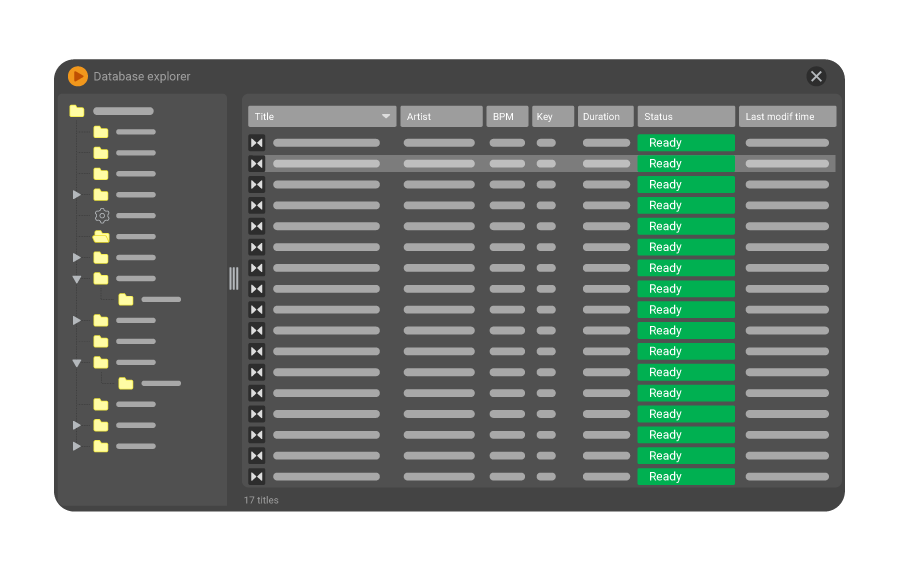Screen dimensions: 900x571
Task: Expand the topmost collapsed folder arrow in tree
Action: pos(76,195)
